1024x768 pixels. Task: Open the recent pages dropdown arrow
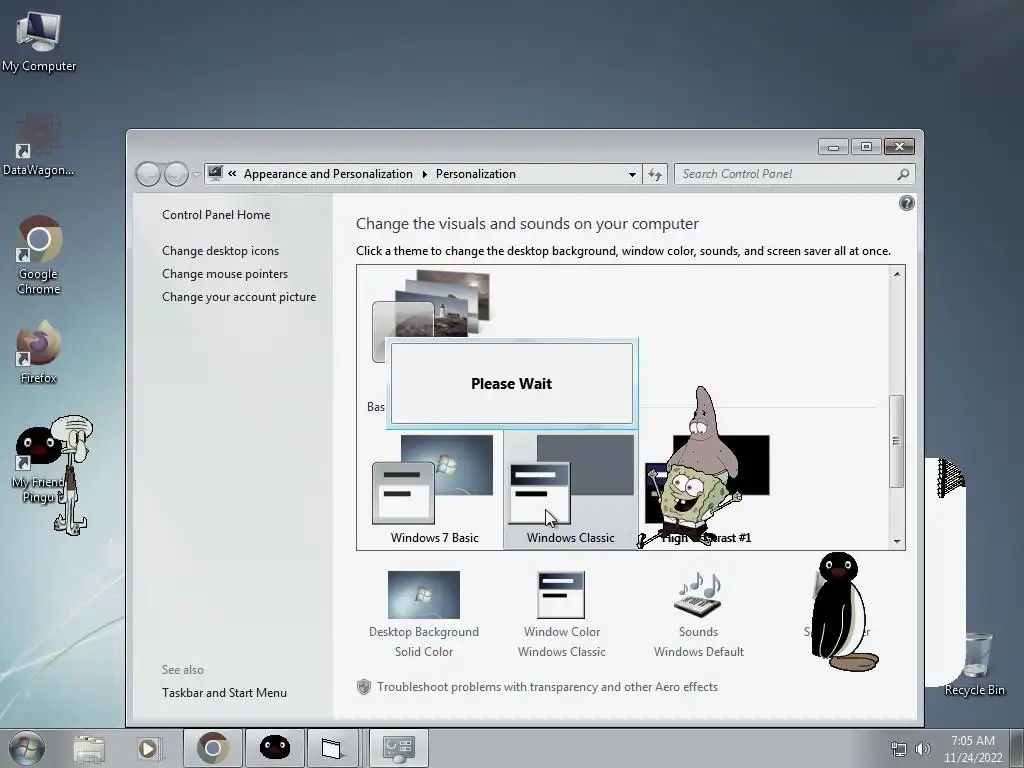[196, 175]
